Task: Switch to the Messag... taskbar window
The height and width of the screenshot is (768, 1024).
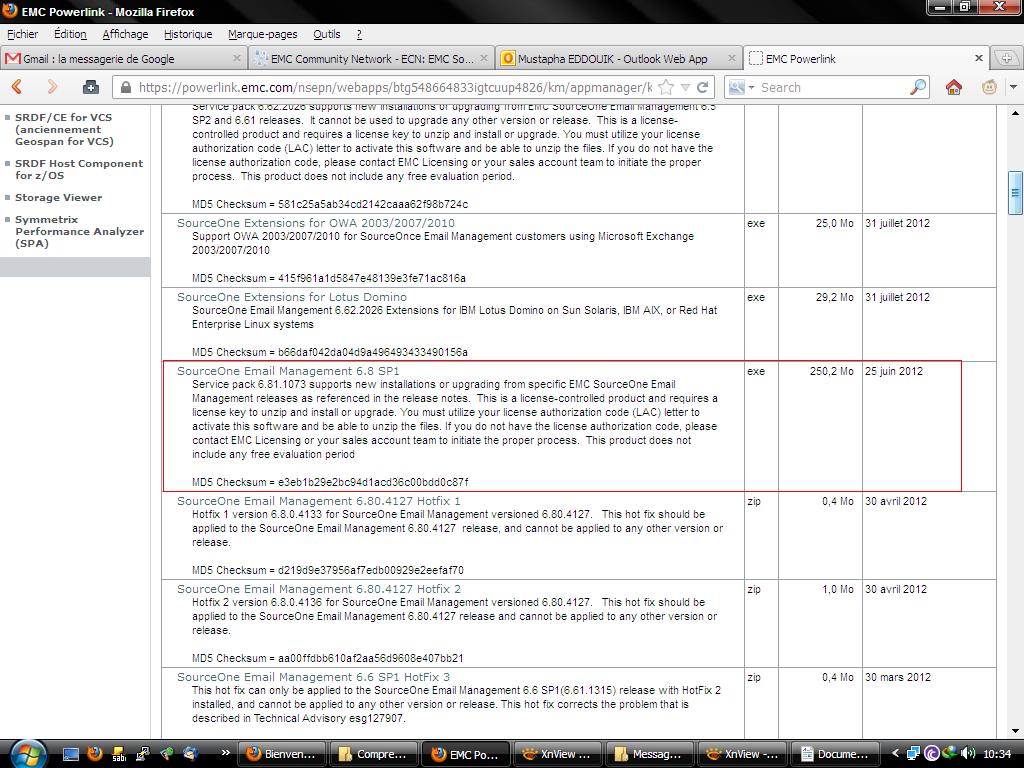Action: click(x=650, y=754)
